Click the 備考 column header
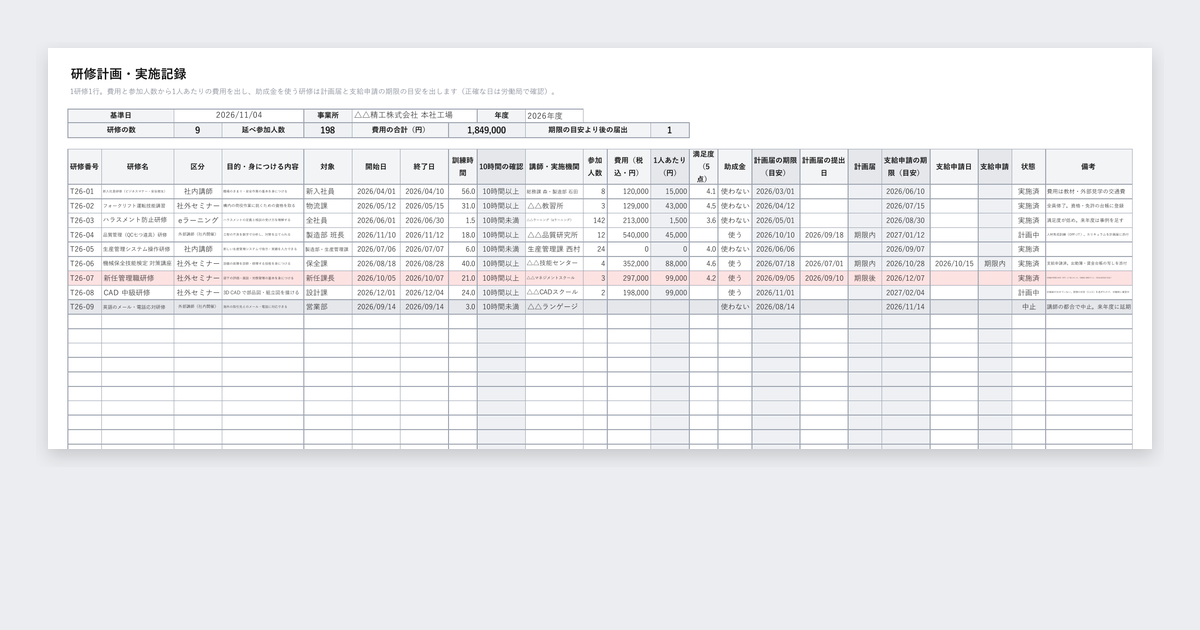Image resolution: width=1200 pixels, height=630 pixels. pos(1089,166)
